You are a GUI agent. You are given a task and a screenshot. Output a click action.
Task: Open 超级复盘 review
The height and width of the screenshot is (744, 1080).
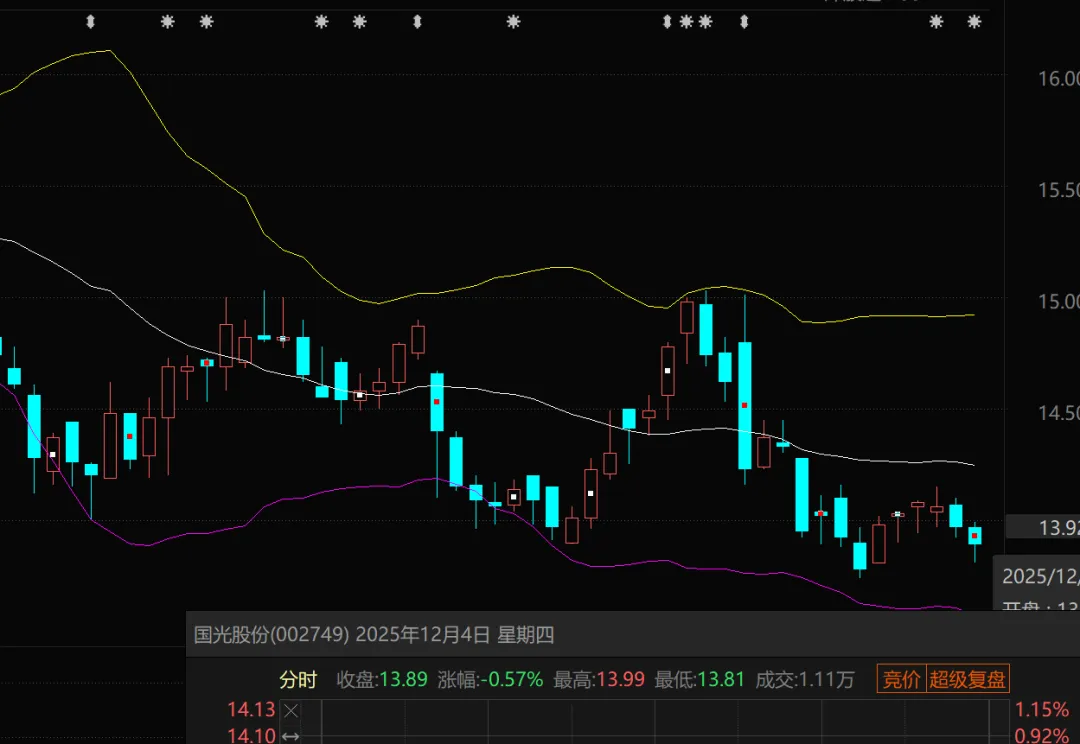coord(967,680)
